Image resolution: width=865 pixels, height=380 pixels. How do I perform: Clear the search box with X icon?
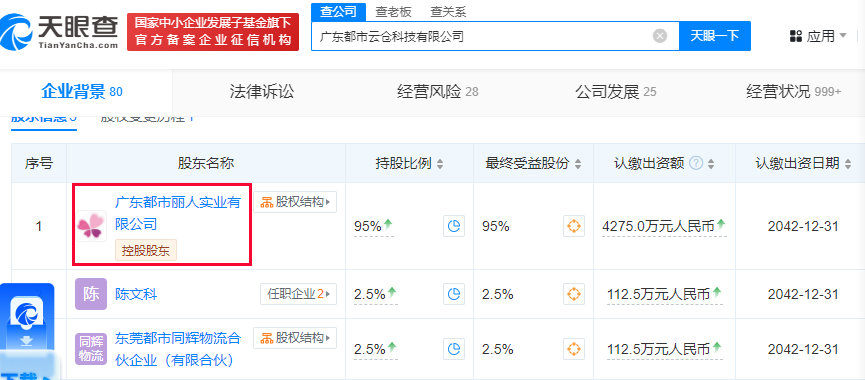[x=660, y=36]
